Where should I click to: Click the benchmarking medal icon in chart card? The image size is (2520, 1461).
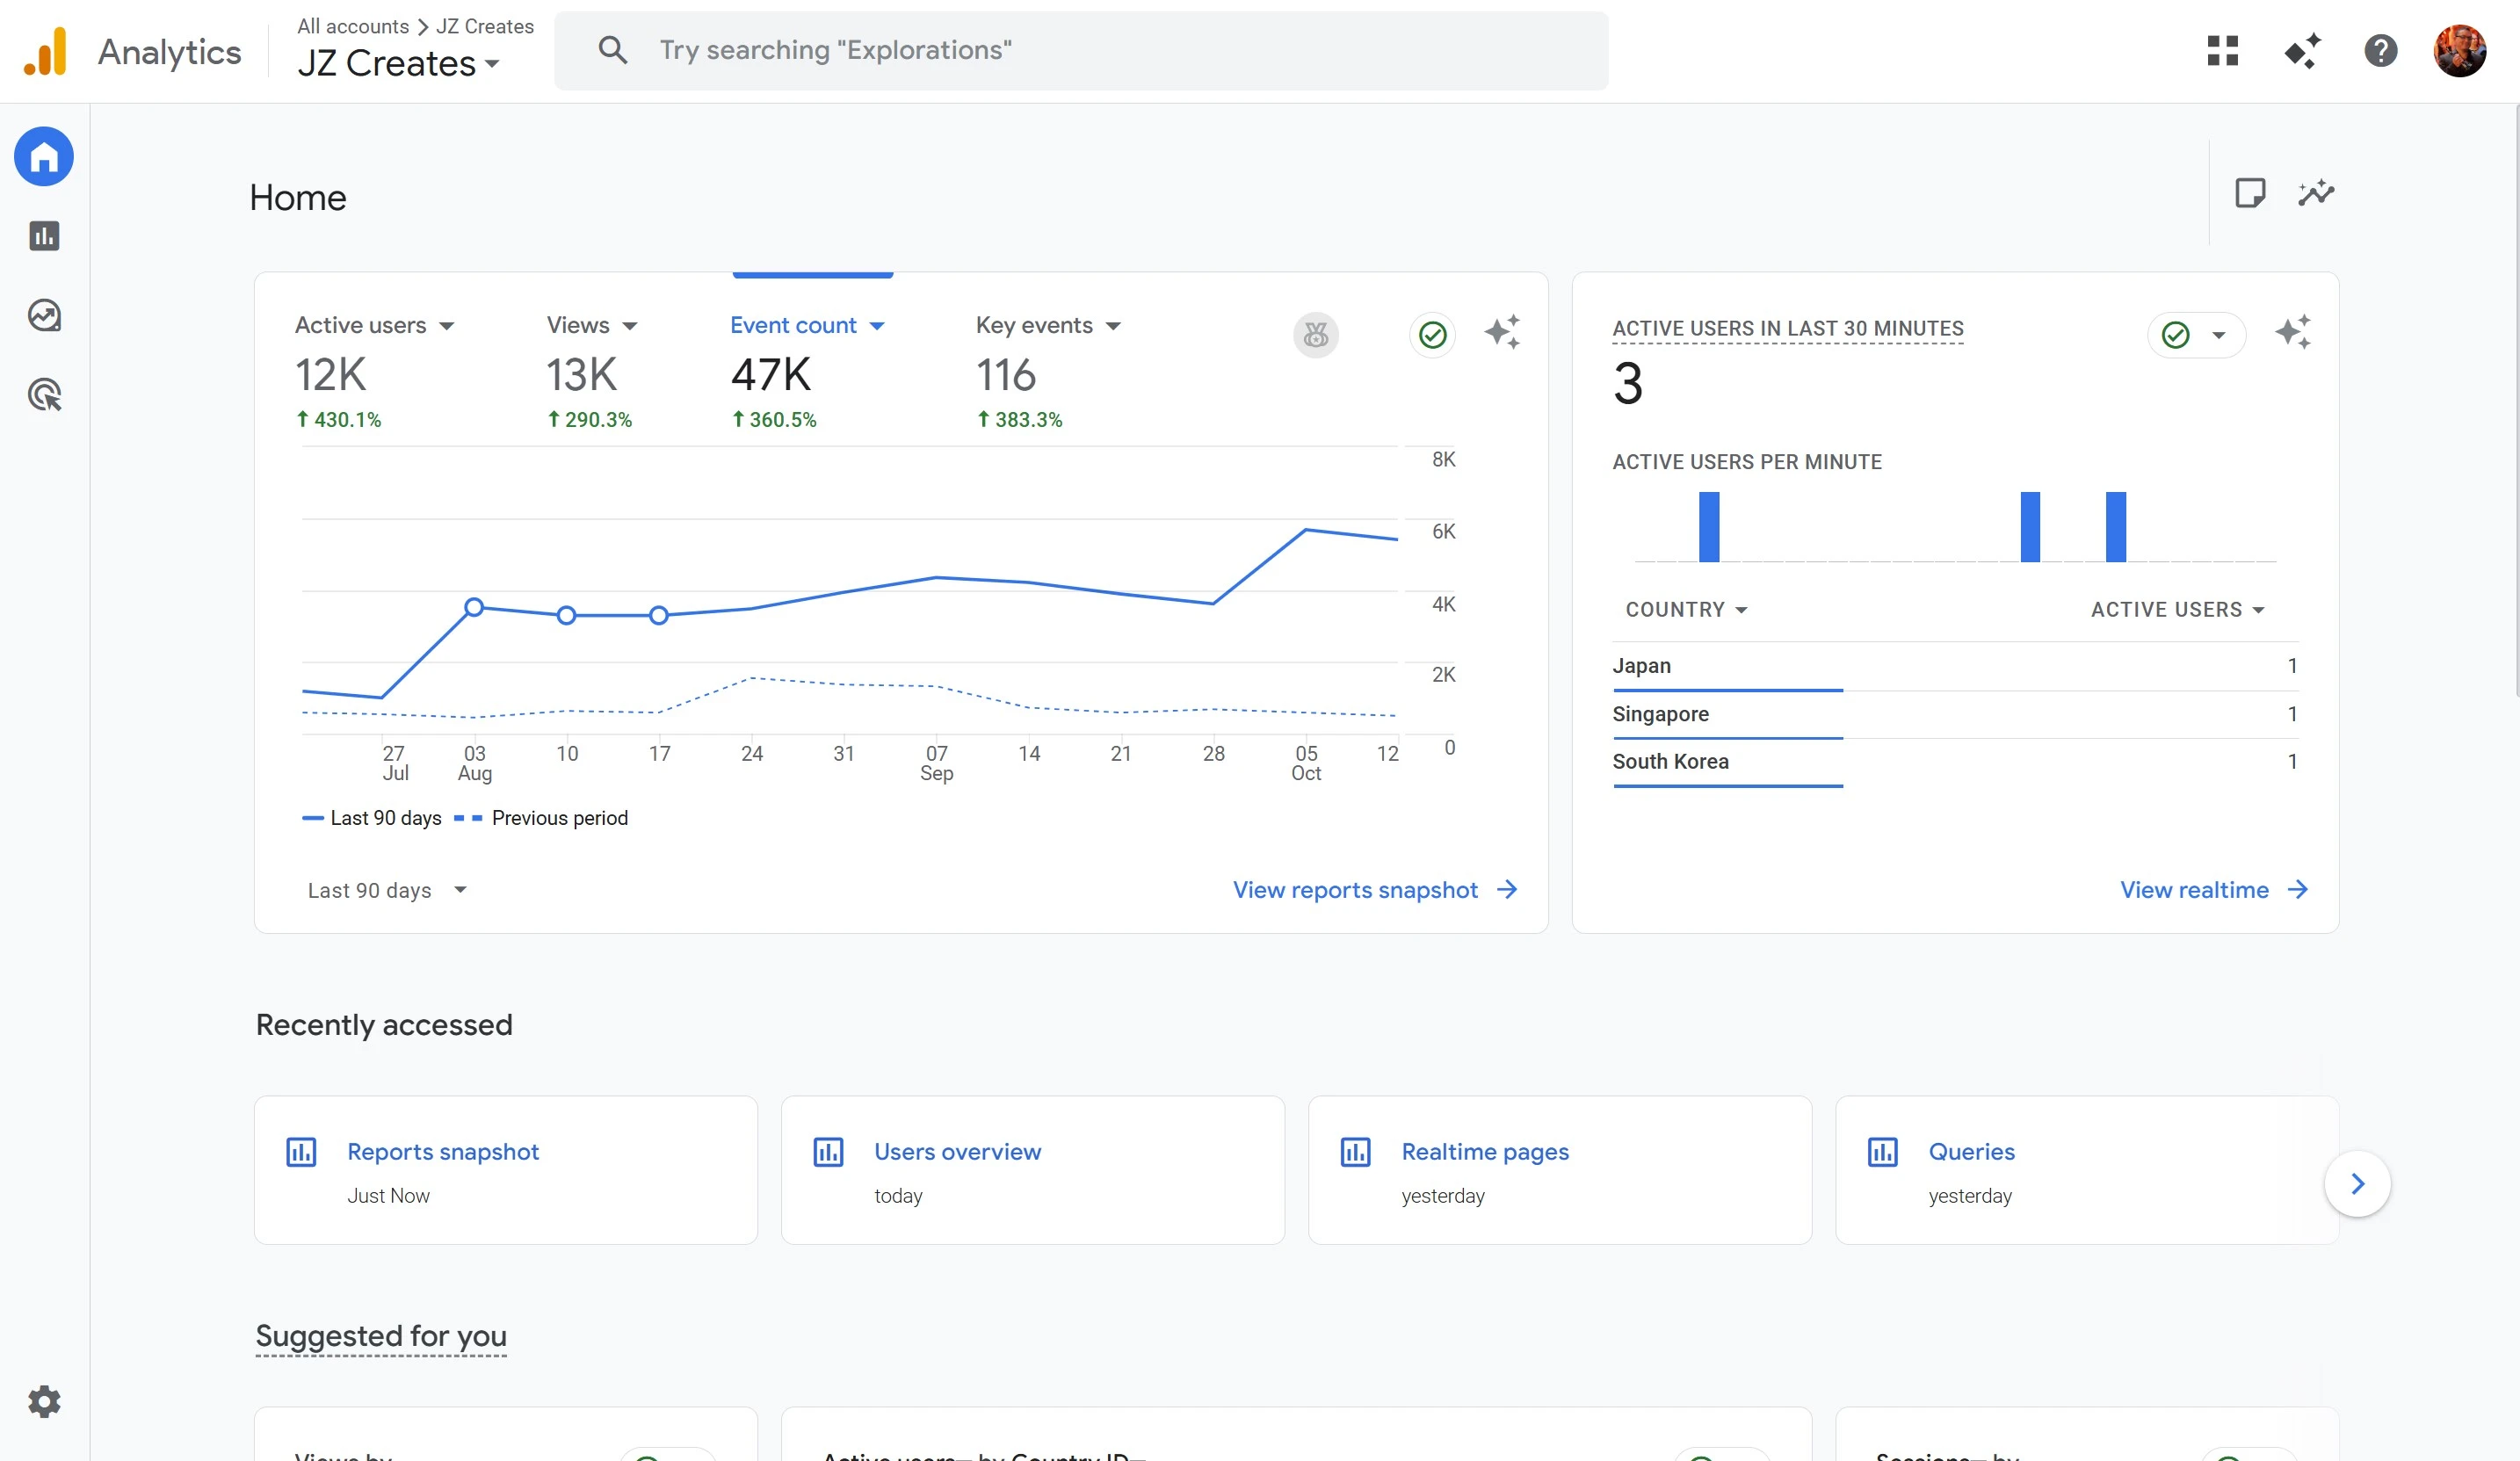point(1315,335)
